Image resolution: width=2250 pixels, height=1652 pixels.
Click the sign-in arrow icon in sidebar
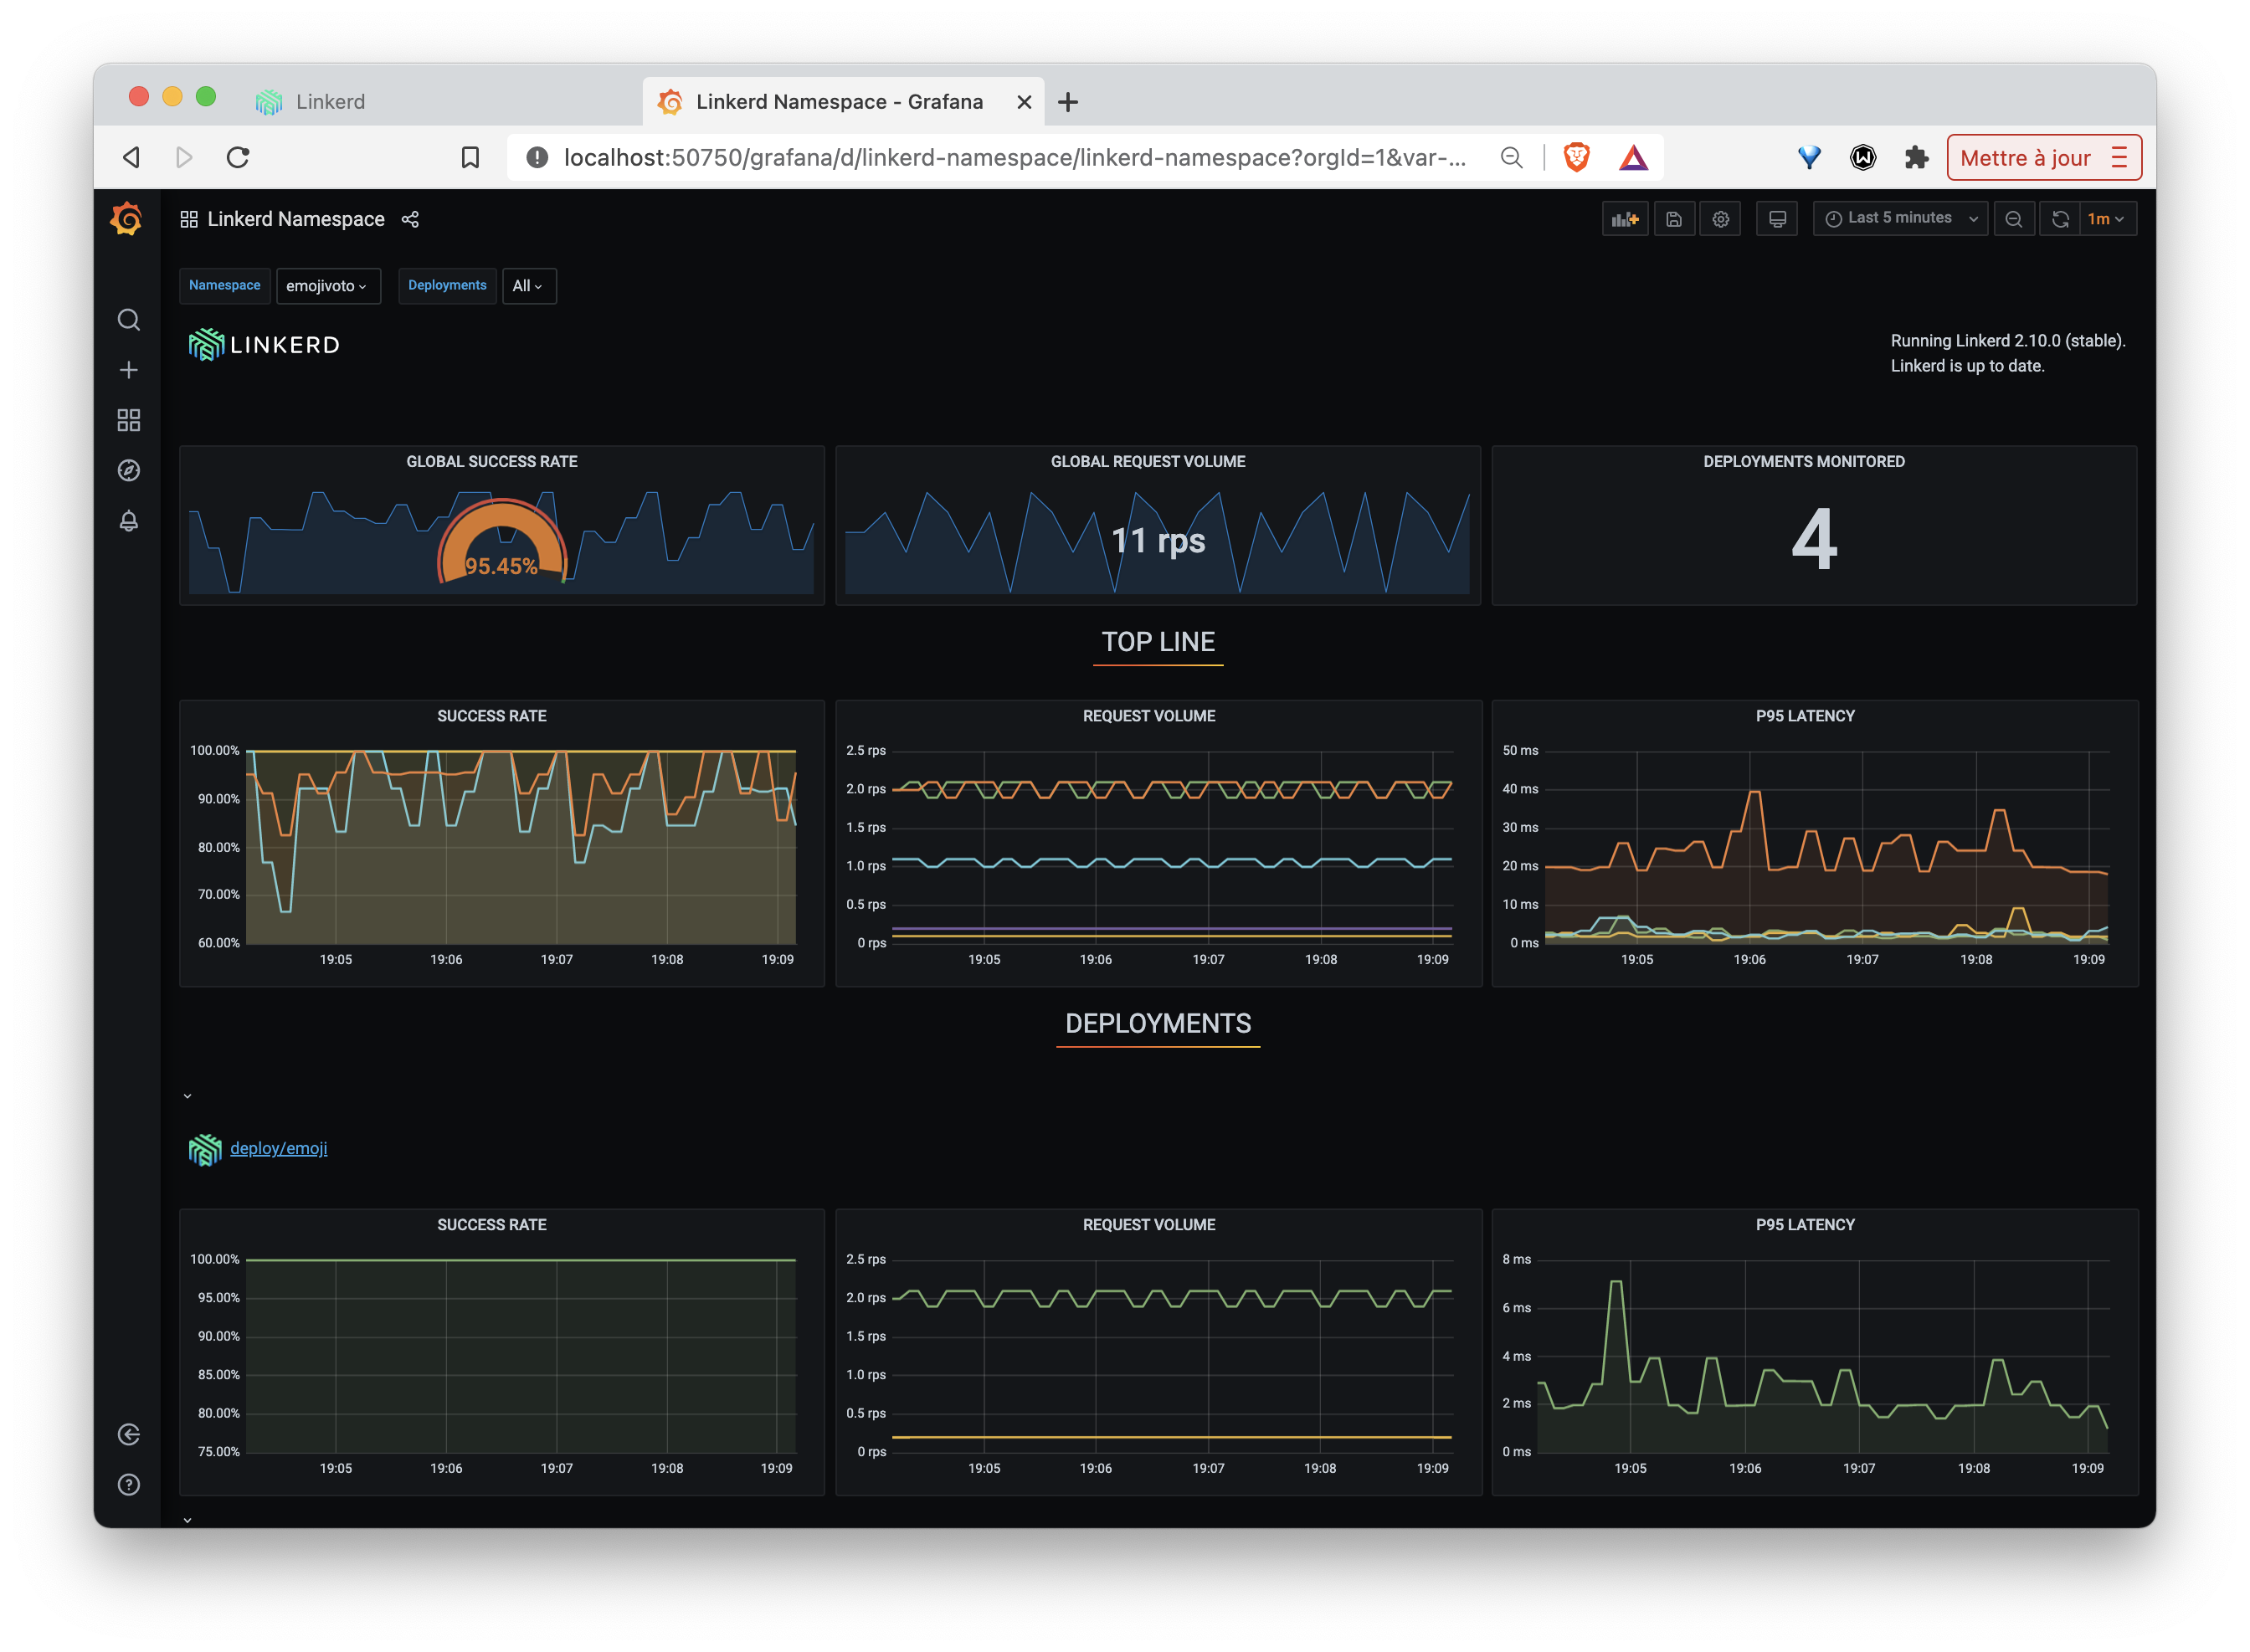[x=128, y=1434]
